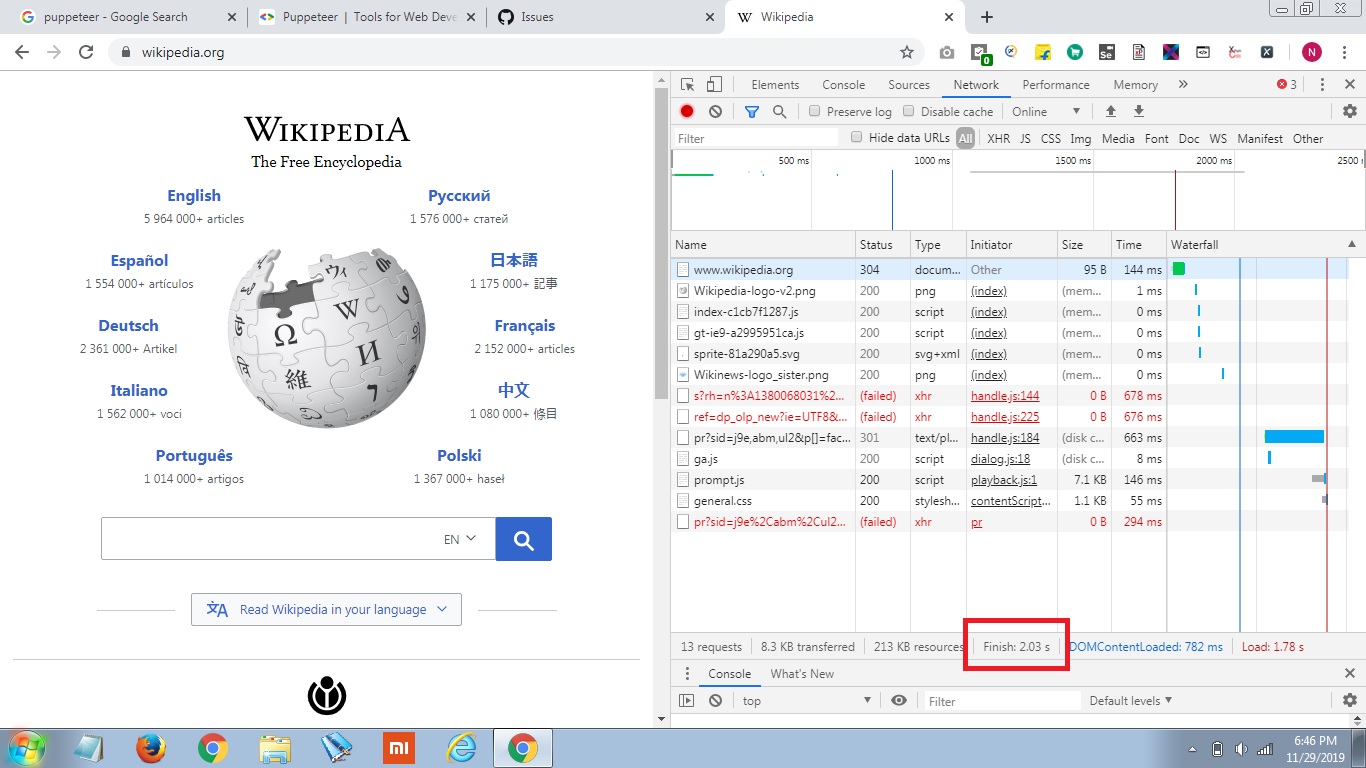The image size is (1366, 768).
Task: Click the import HAR file icon
Action: [1111, 111]
